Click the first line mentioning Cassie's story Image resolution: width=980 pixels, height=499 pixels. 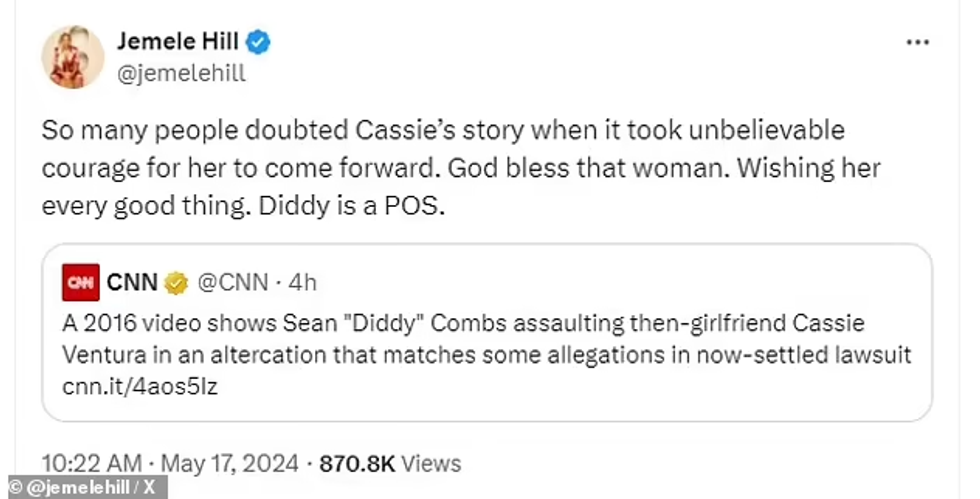tap(443, 130)
